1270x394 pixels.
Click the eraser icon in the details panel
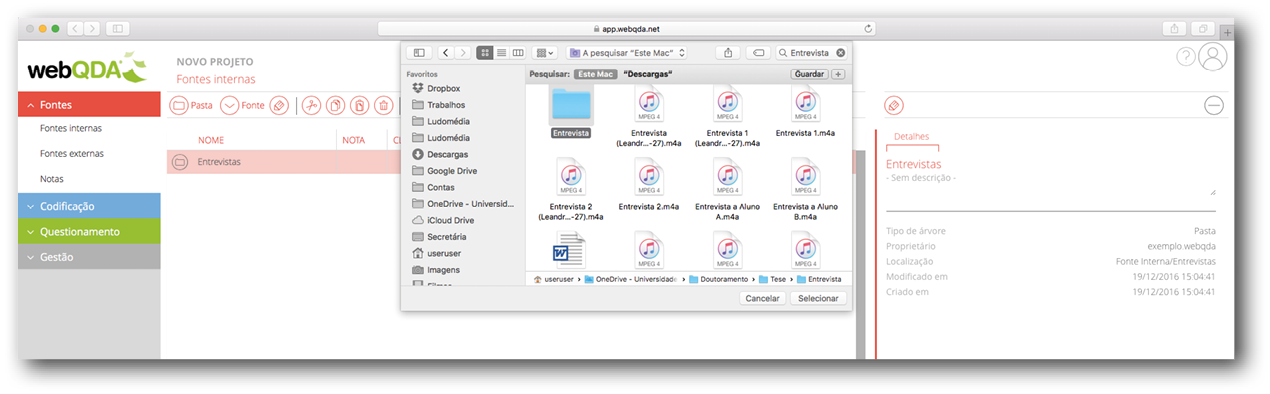click(894, 105)
